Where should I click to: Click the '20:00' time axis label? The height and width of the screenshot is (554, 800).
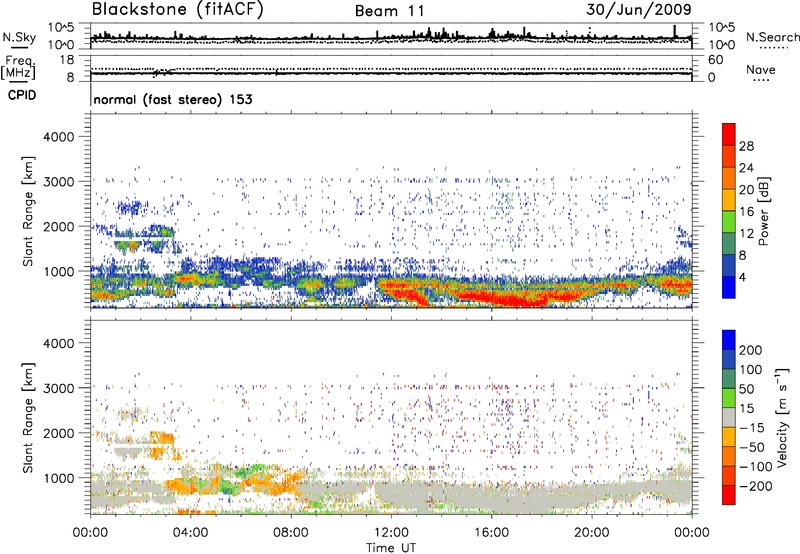(591, 533)
